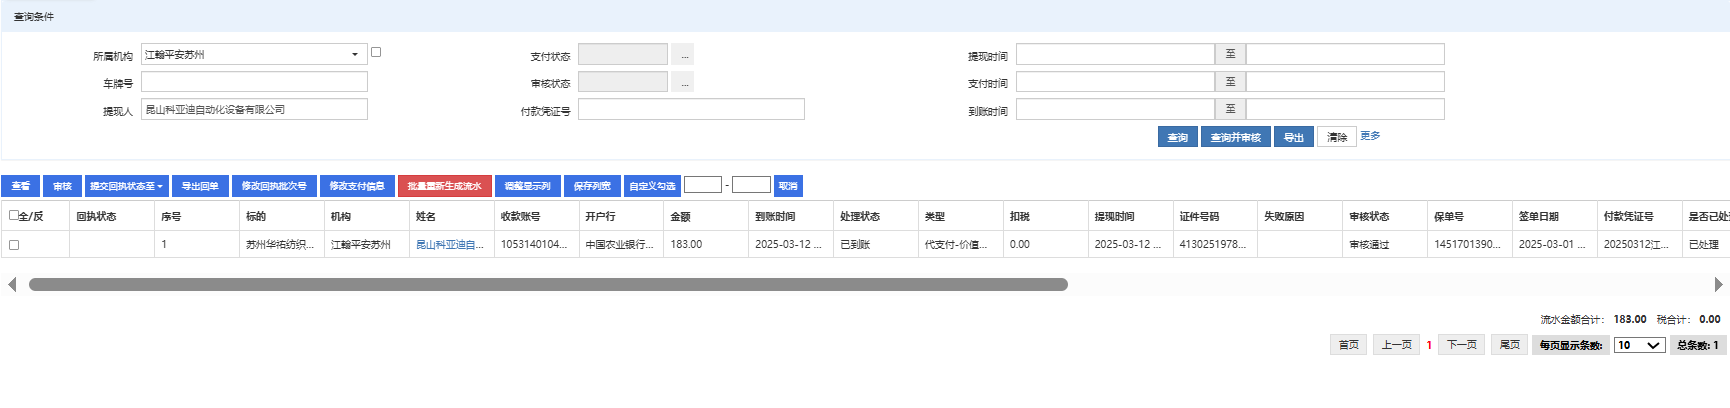This screenshot has height=408, width=1730.
Task: Focus the 到账时间 end date field
Action: coord(1345,109)
